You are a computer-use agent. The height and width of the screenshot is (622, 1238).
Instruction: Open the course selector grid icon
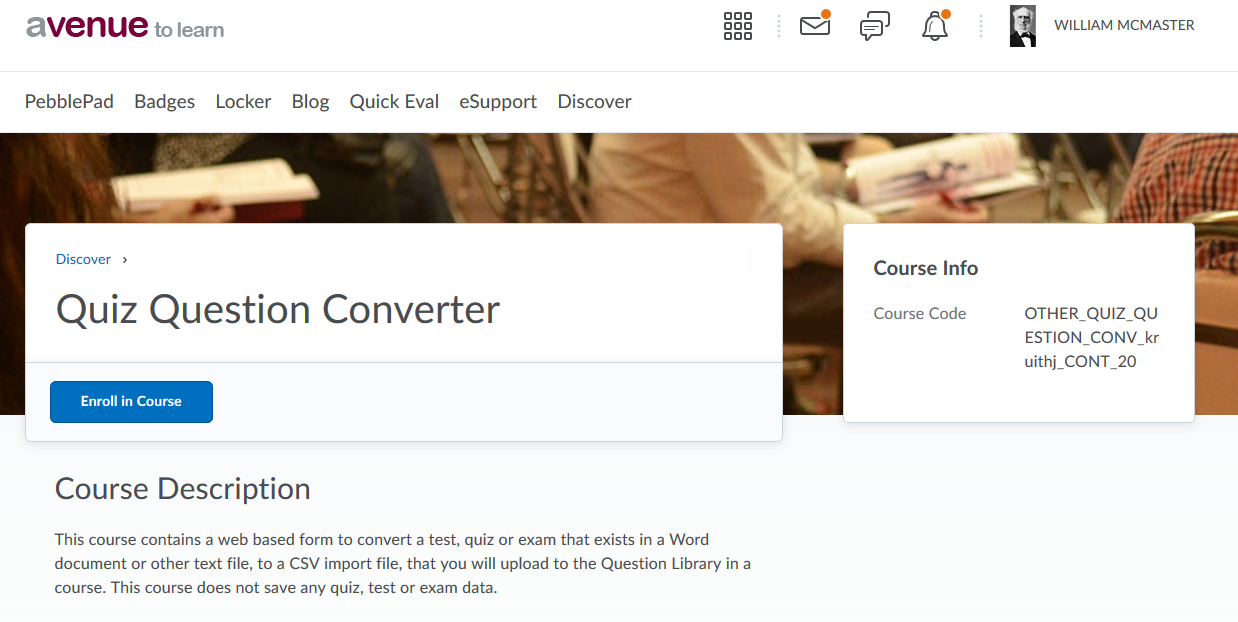(x=737, y=26)
